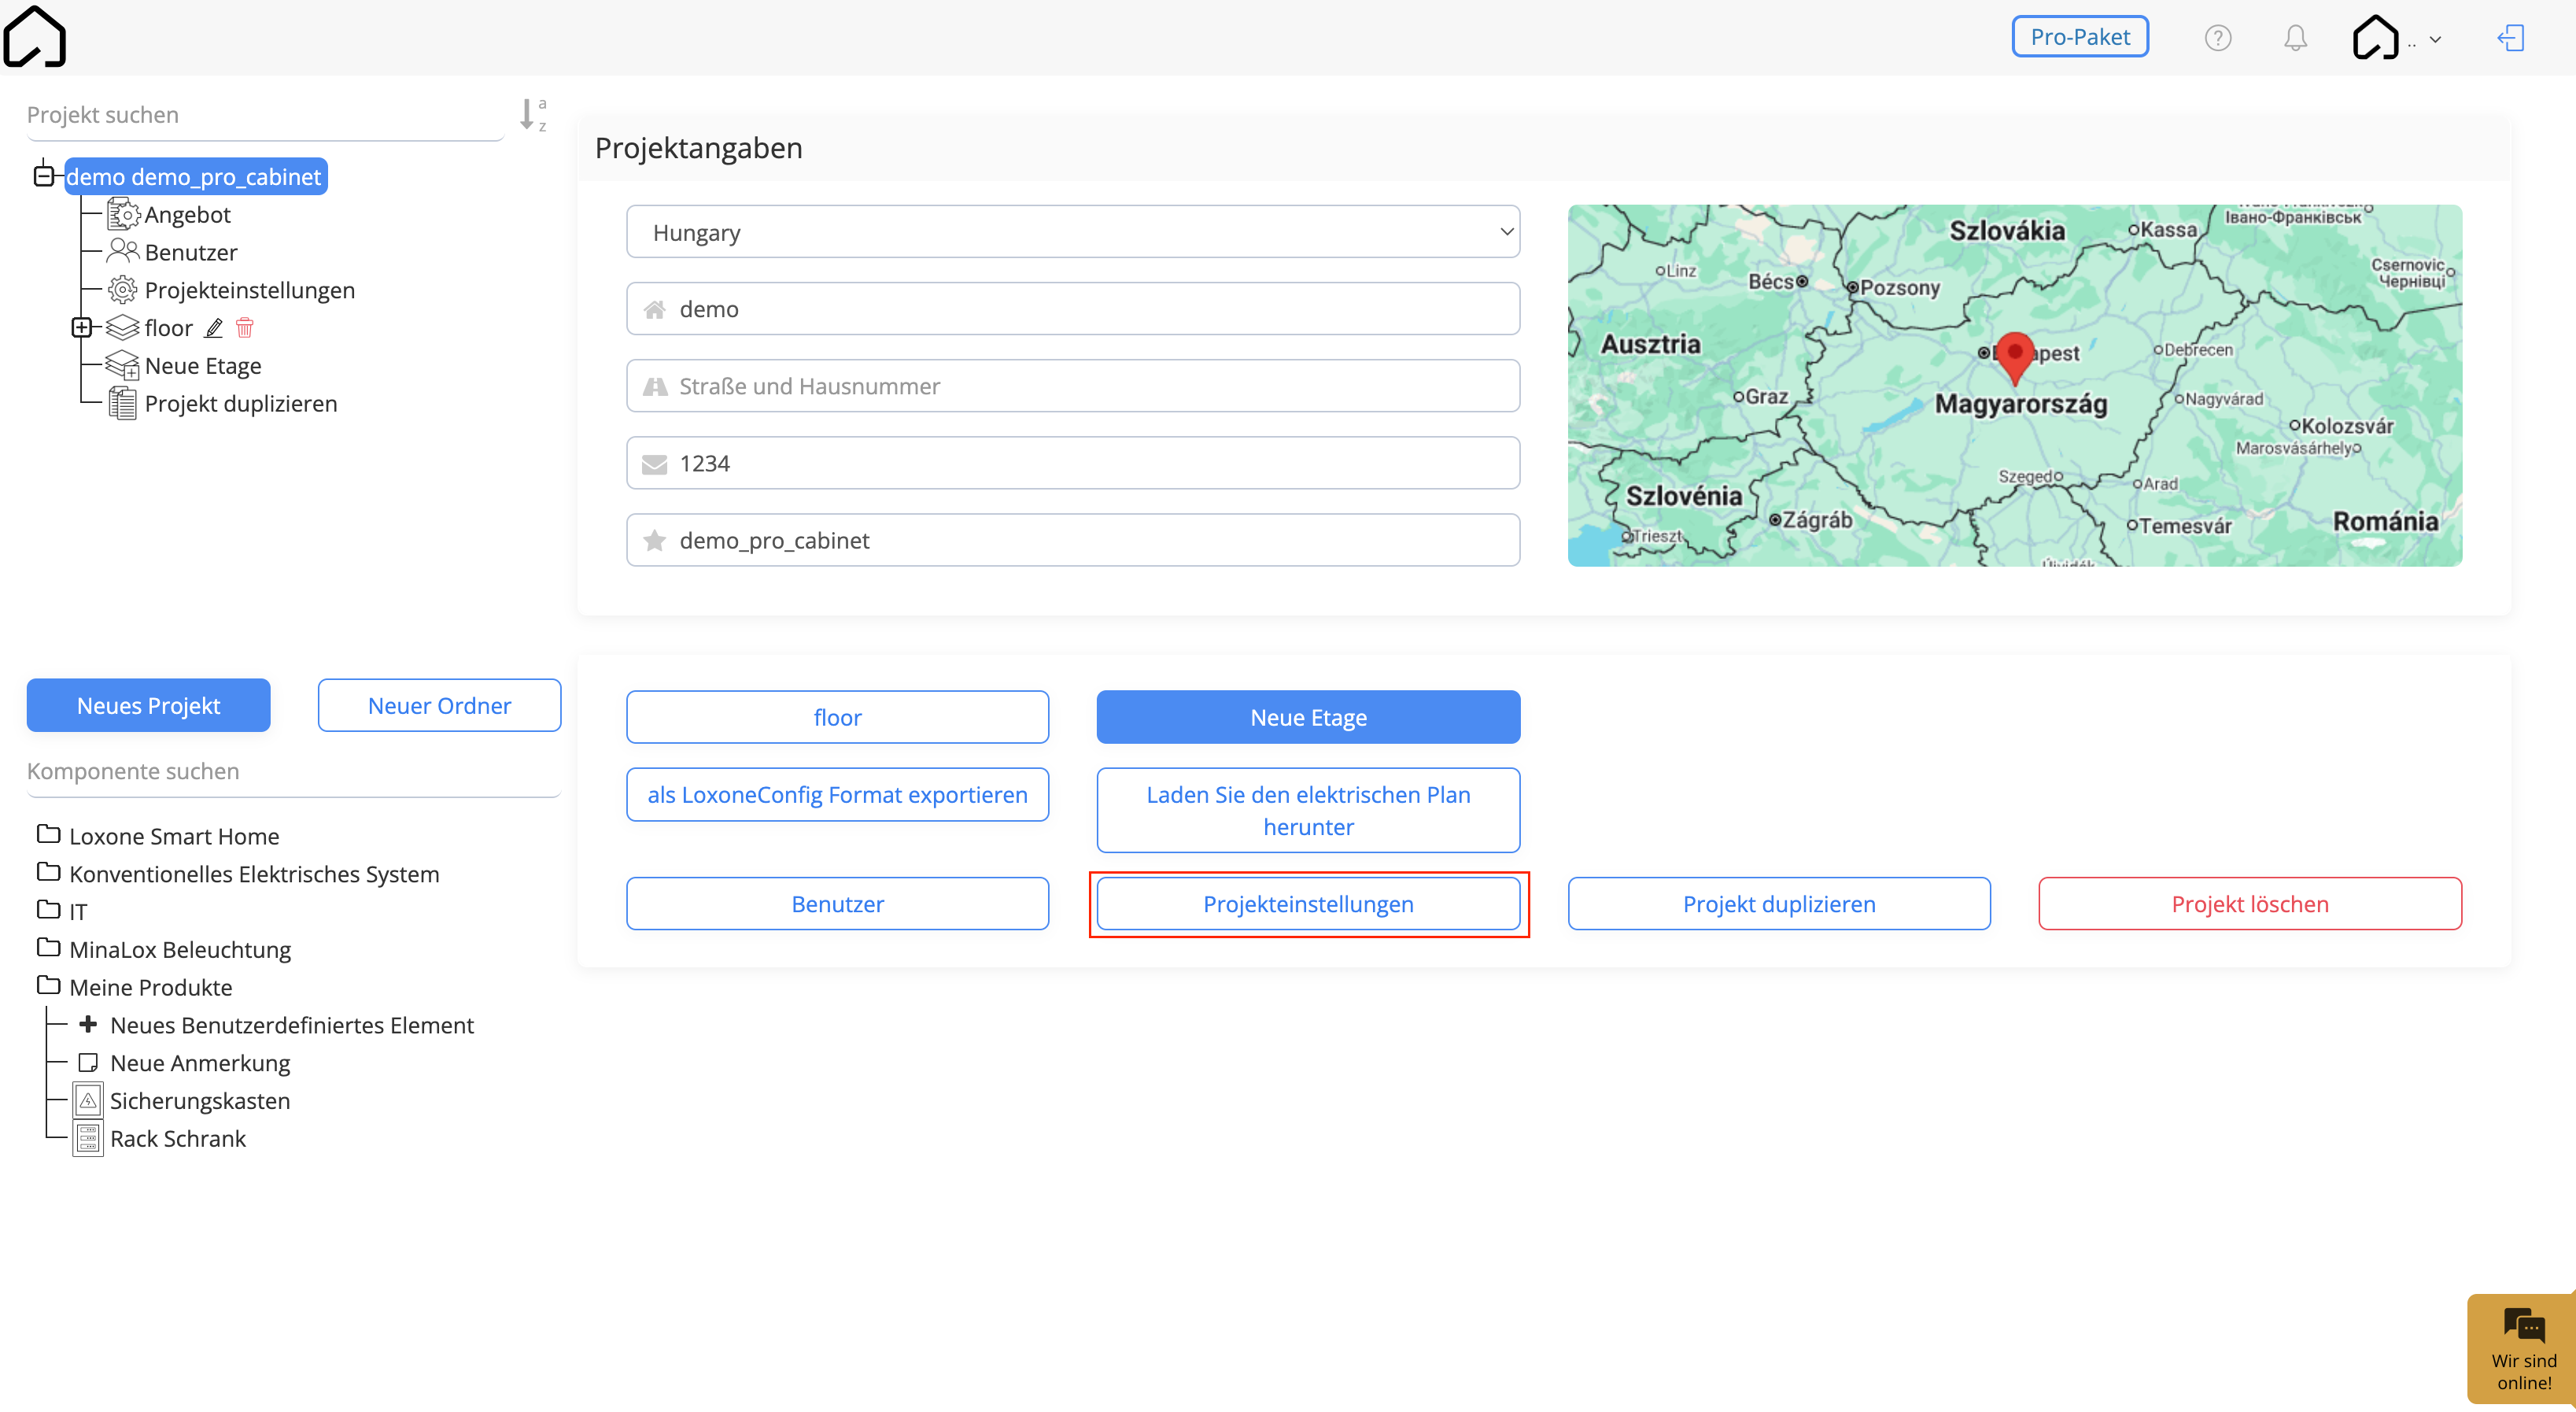Click the help question mark icon
Viewport: 2576px width, 1412px height.
coord(2217,38)
